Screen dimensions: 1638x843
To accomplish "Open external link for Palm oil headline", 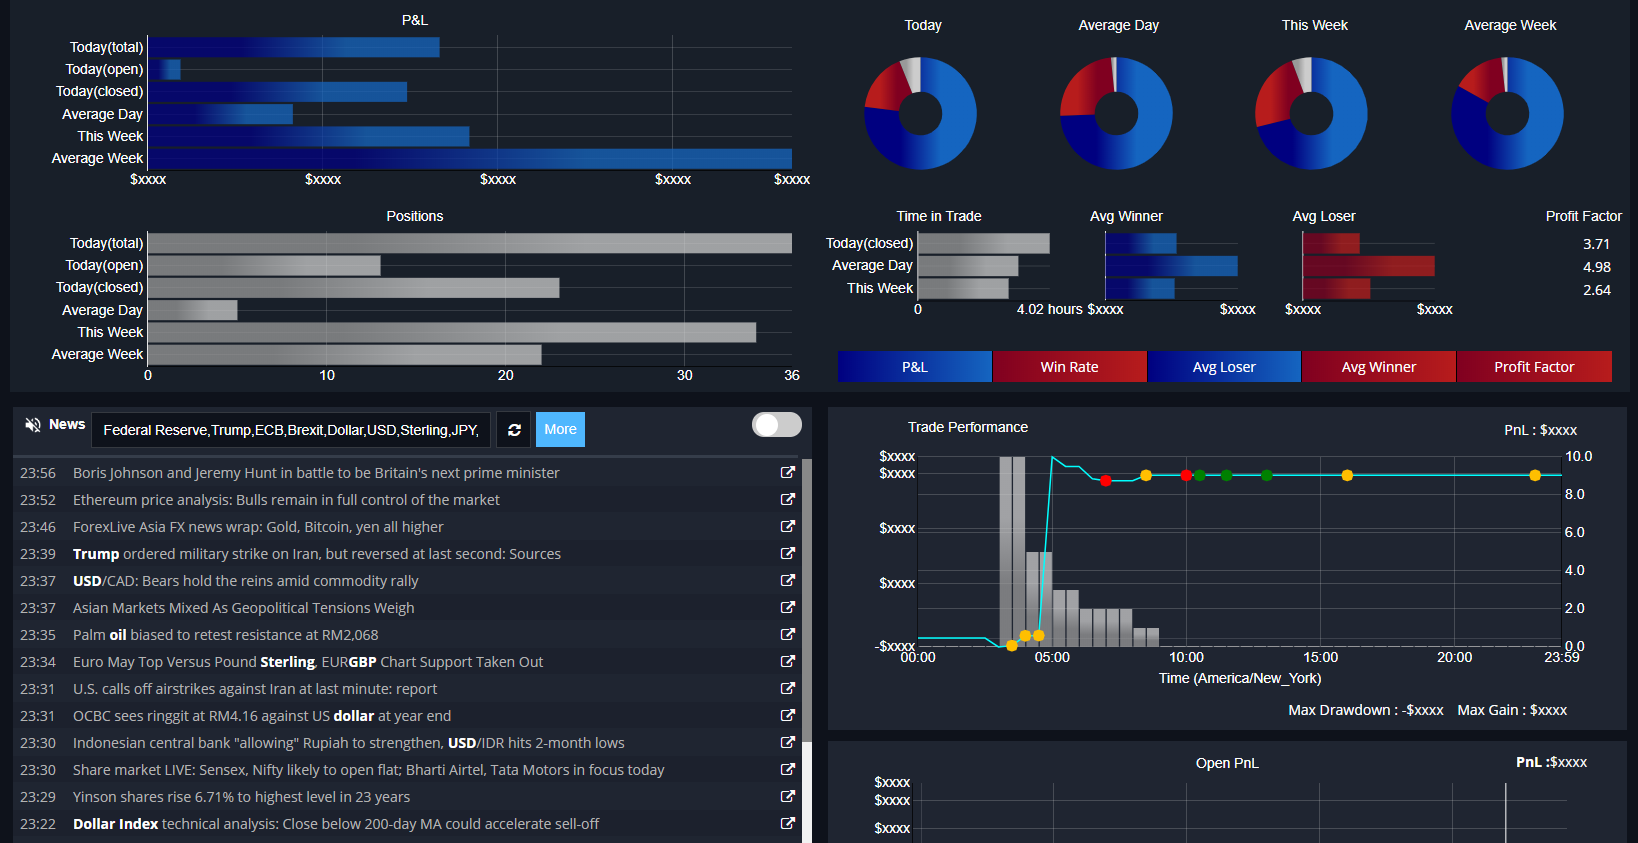I will [788, 634].
